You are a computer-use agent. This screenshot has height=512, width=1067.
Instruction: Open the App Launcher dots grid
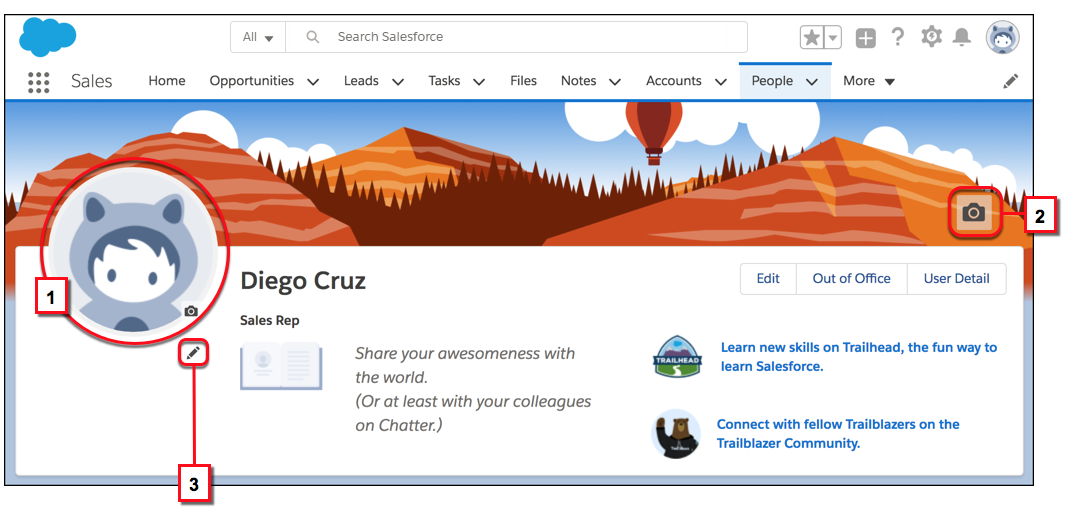click(x=39, y=82)
